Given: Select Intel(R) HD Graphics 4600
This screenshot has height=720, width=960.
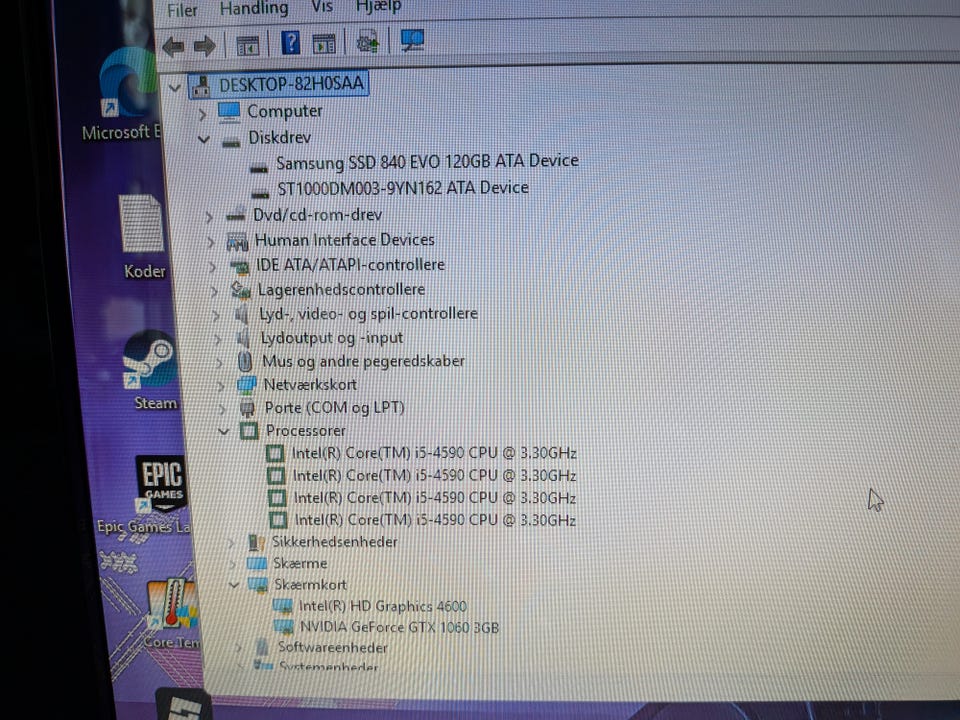Looking at the screenshot, I should tap(383, 606).
